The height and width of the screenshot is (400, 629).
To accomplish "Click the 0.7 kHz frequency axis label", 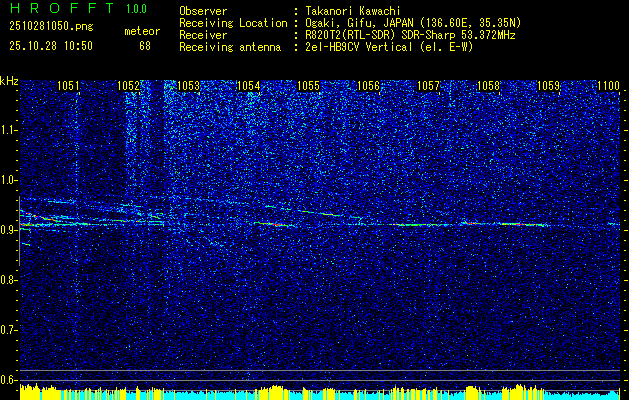I will pyautogui.click(x=8, y=330).
